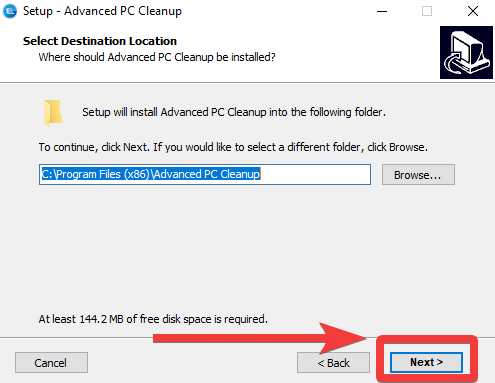Close the Setup window with the X

tap(473, 11)
